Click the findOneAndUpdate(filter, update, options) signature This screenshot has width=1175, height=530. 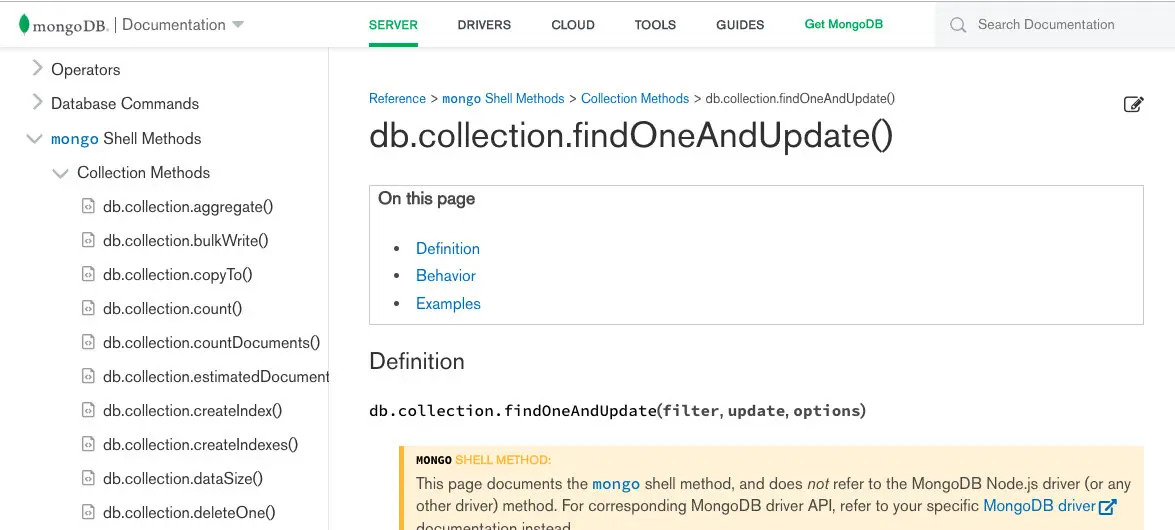(x=617, y=411)
